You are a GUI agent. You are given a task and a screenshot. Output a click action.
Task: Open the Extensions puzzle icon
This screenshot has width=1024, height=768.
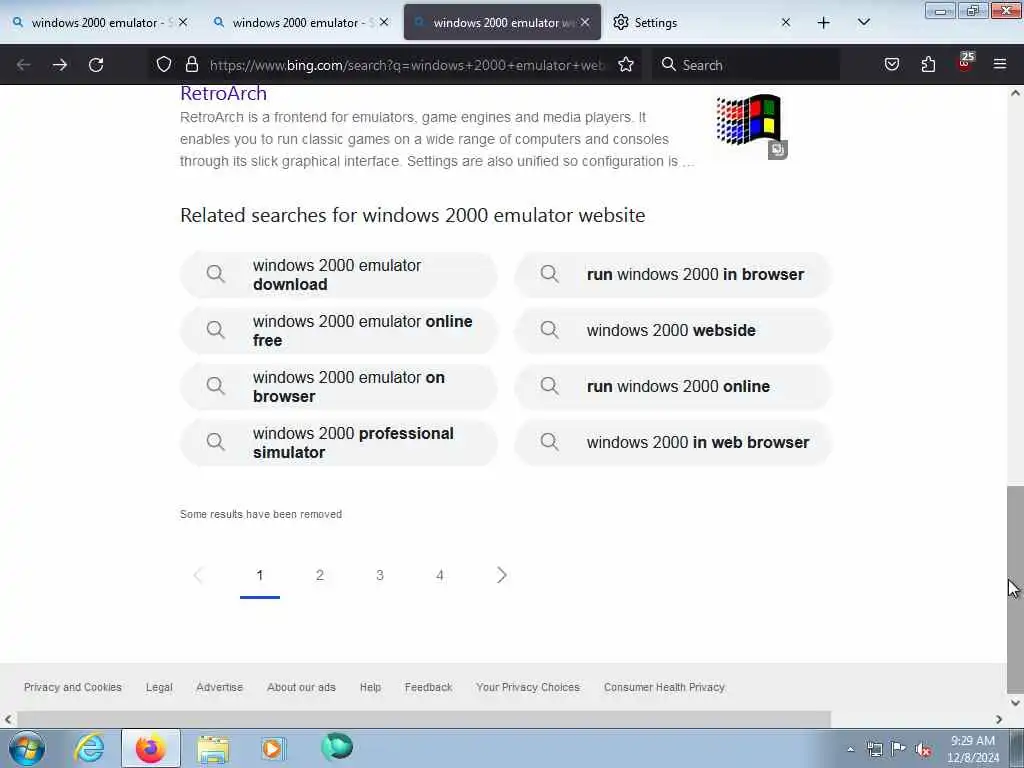(928, 64)
